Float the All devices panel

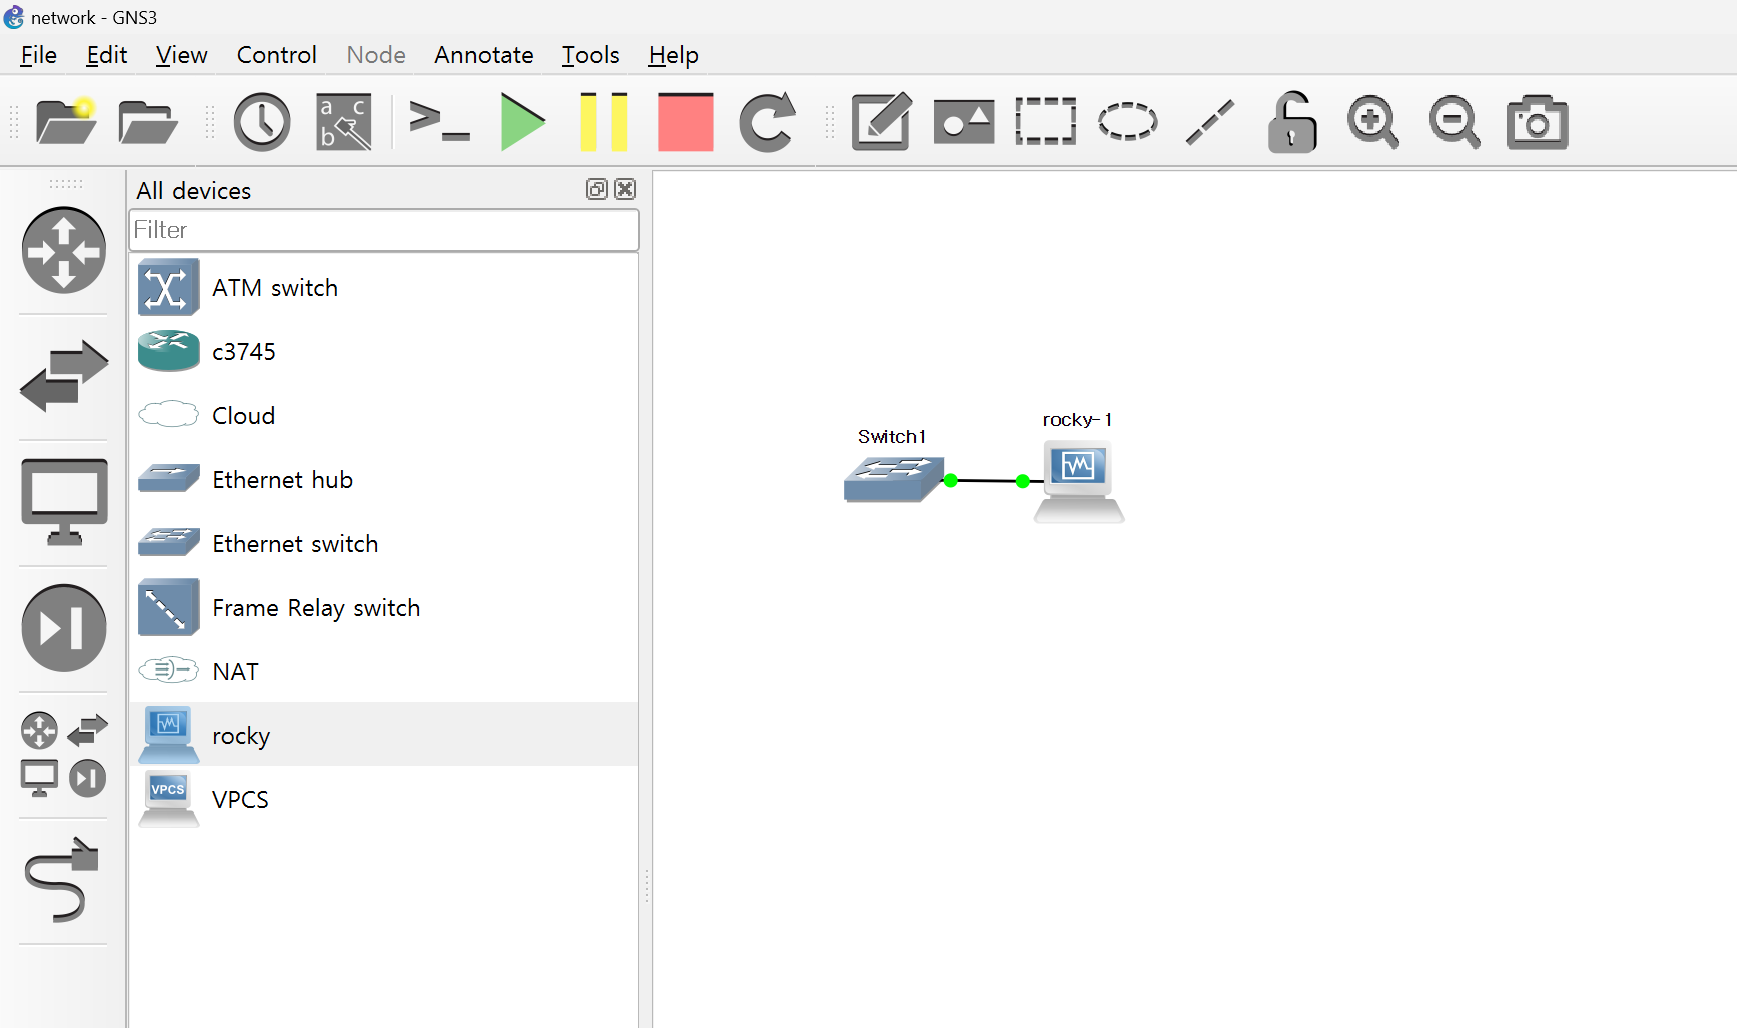(597, 189)
